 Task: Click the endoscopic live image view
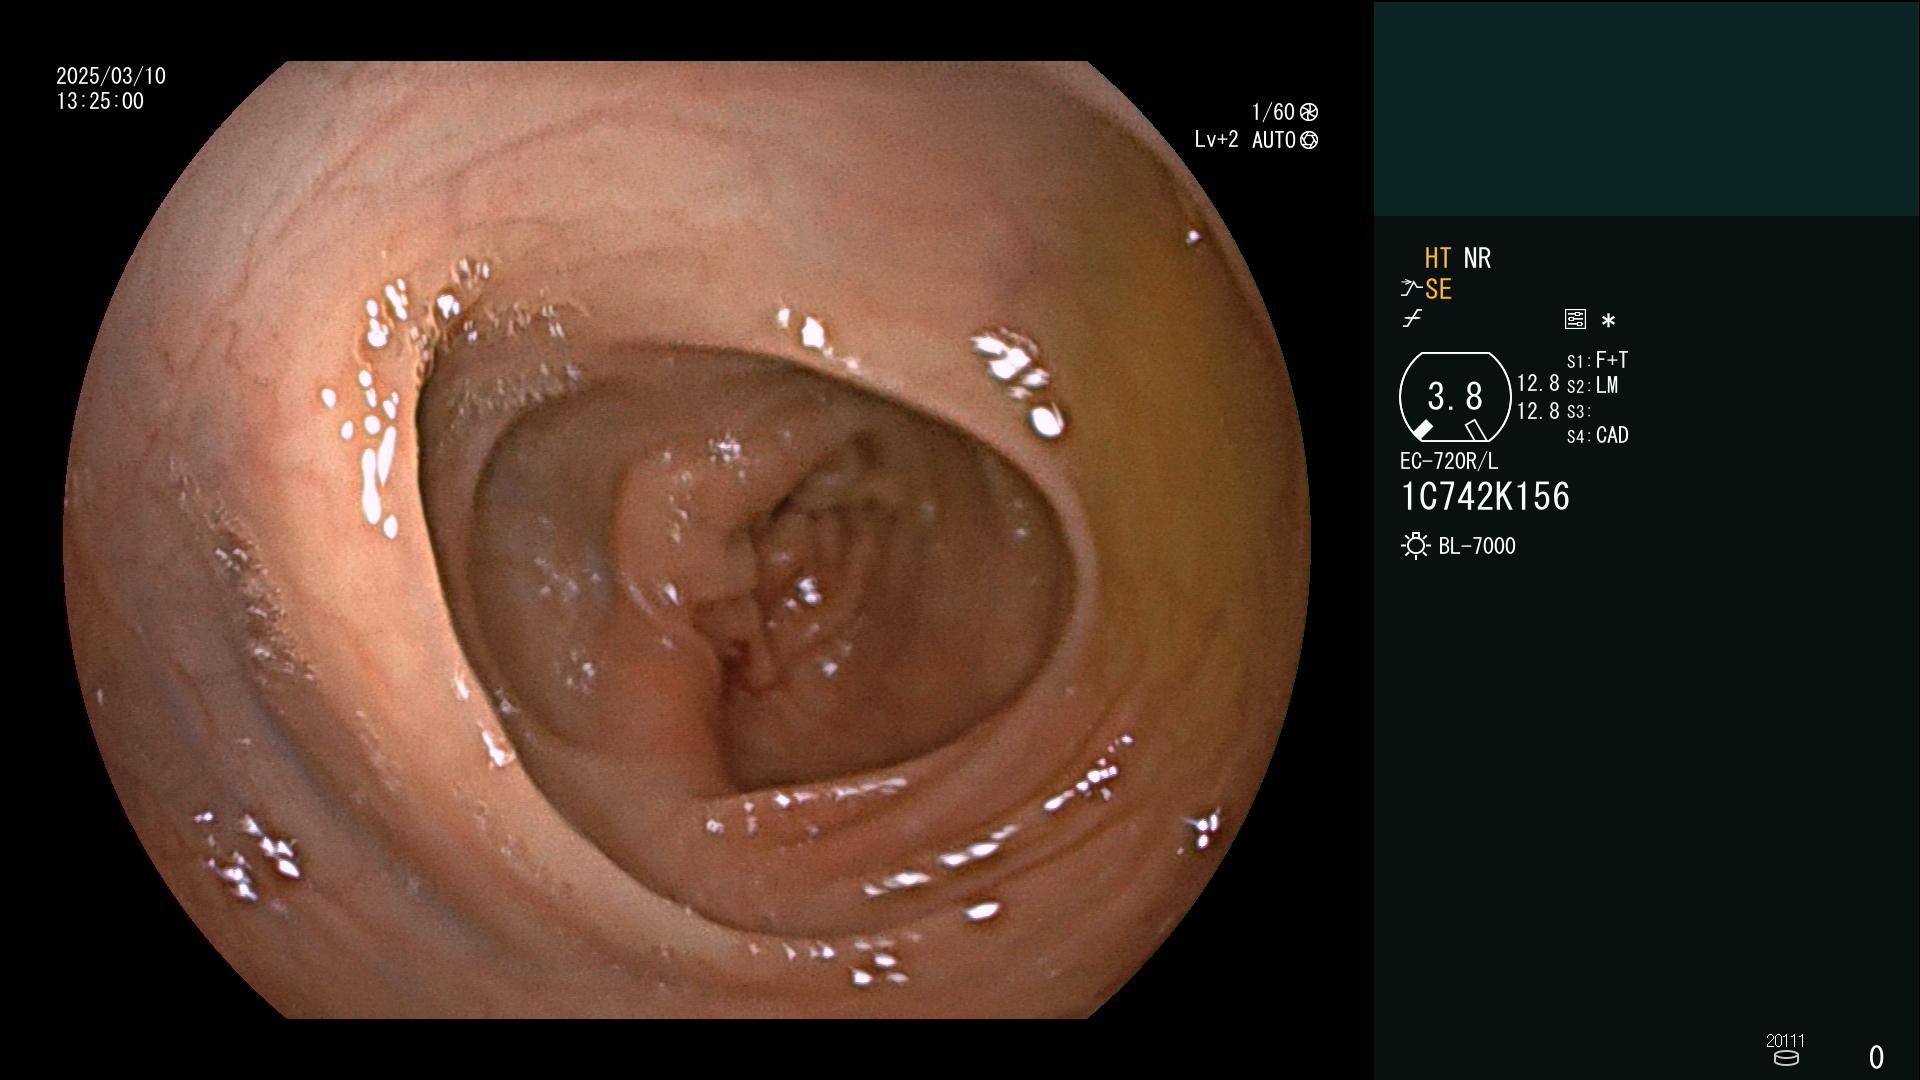(686, 540)
